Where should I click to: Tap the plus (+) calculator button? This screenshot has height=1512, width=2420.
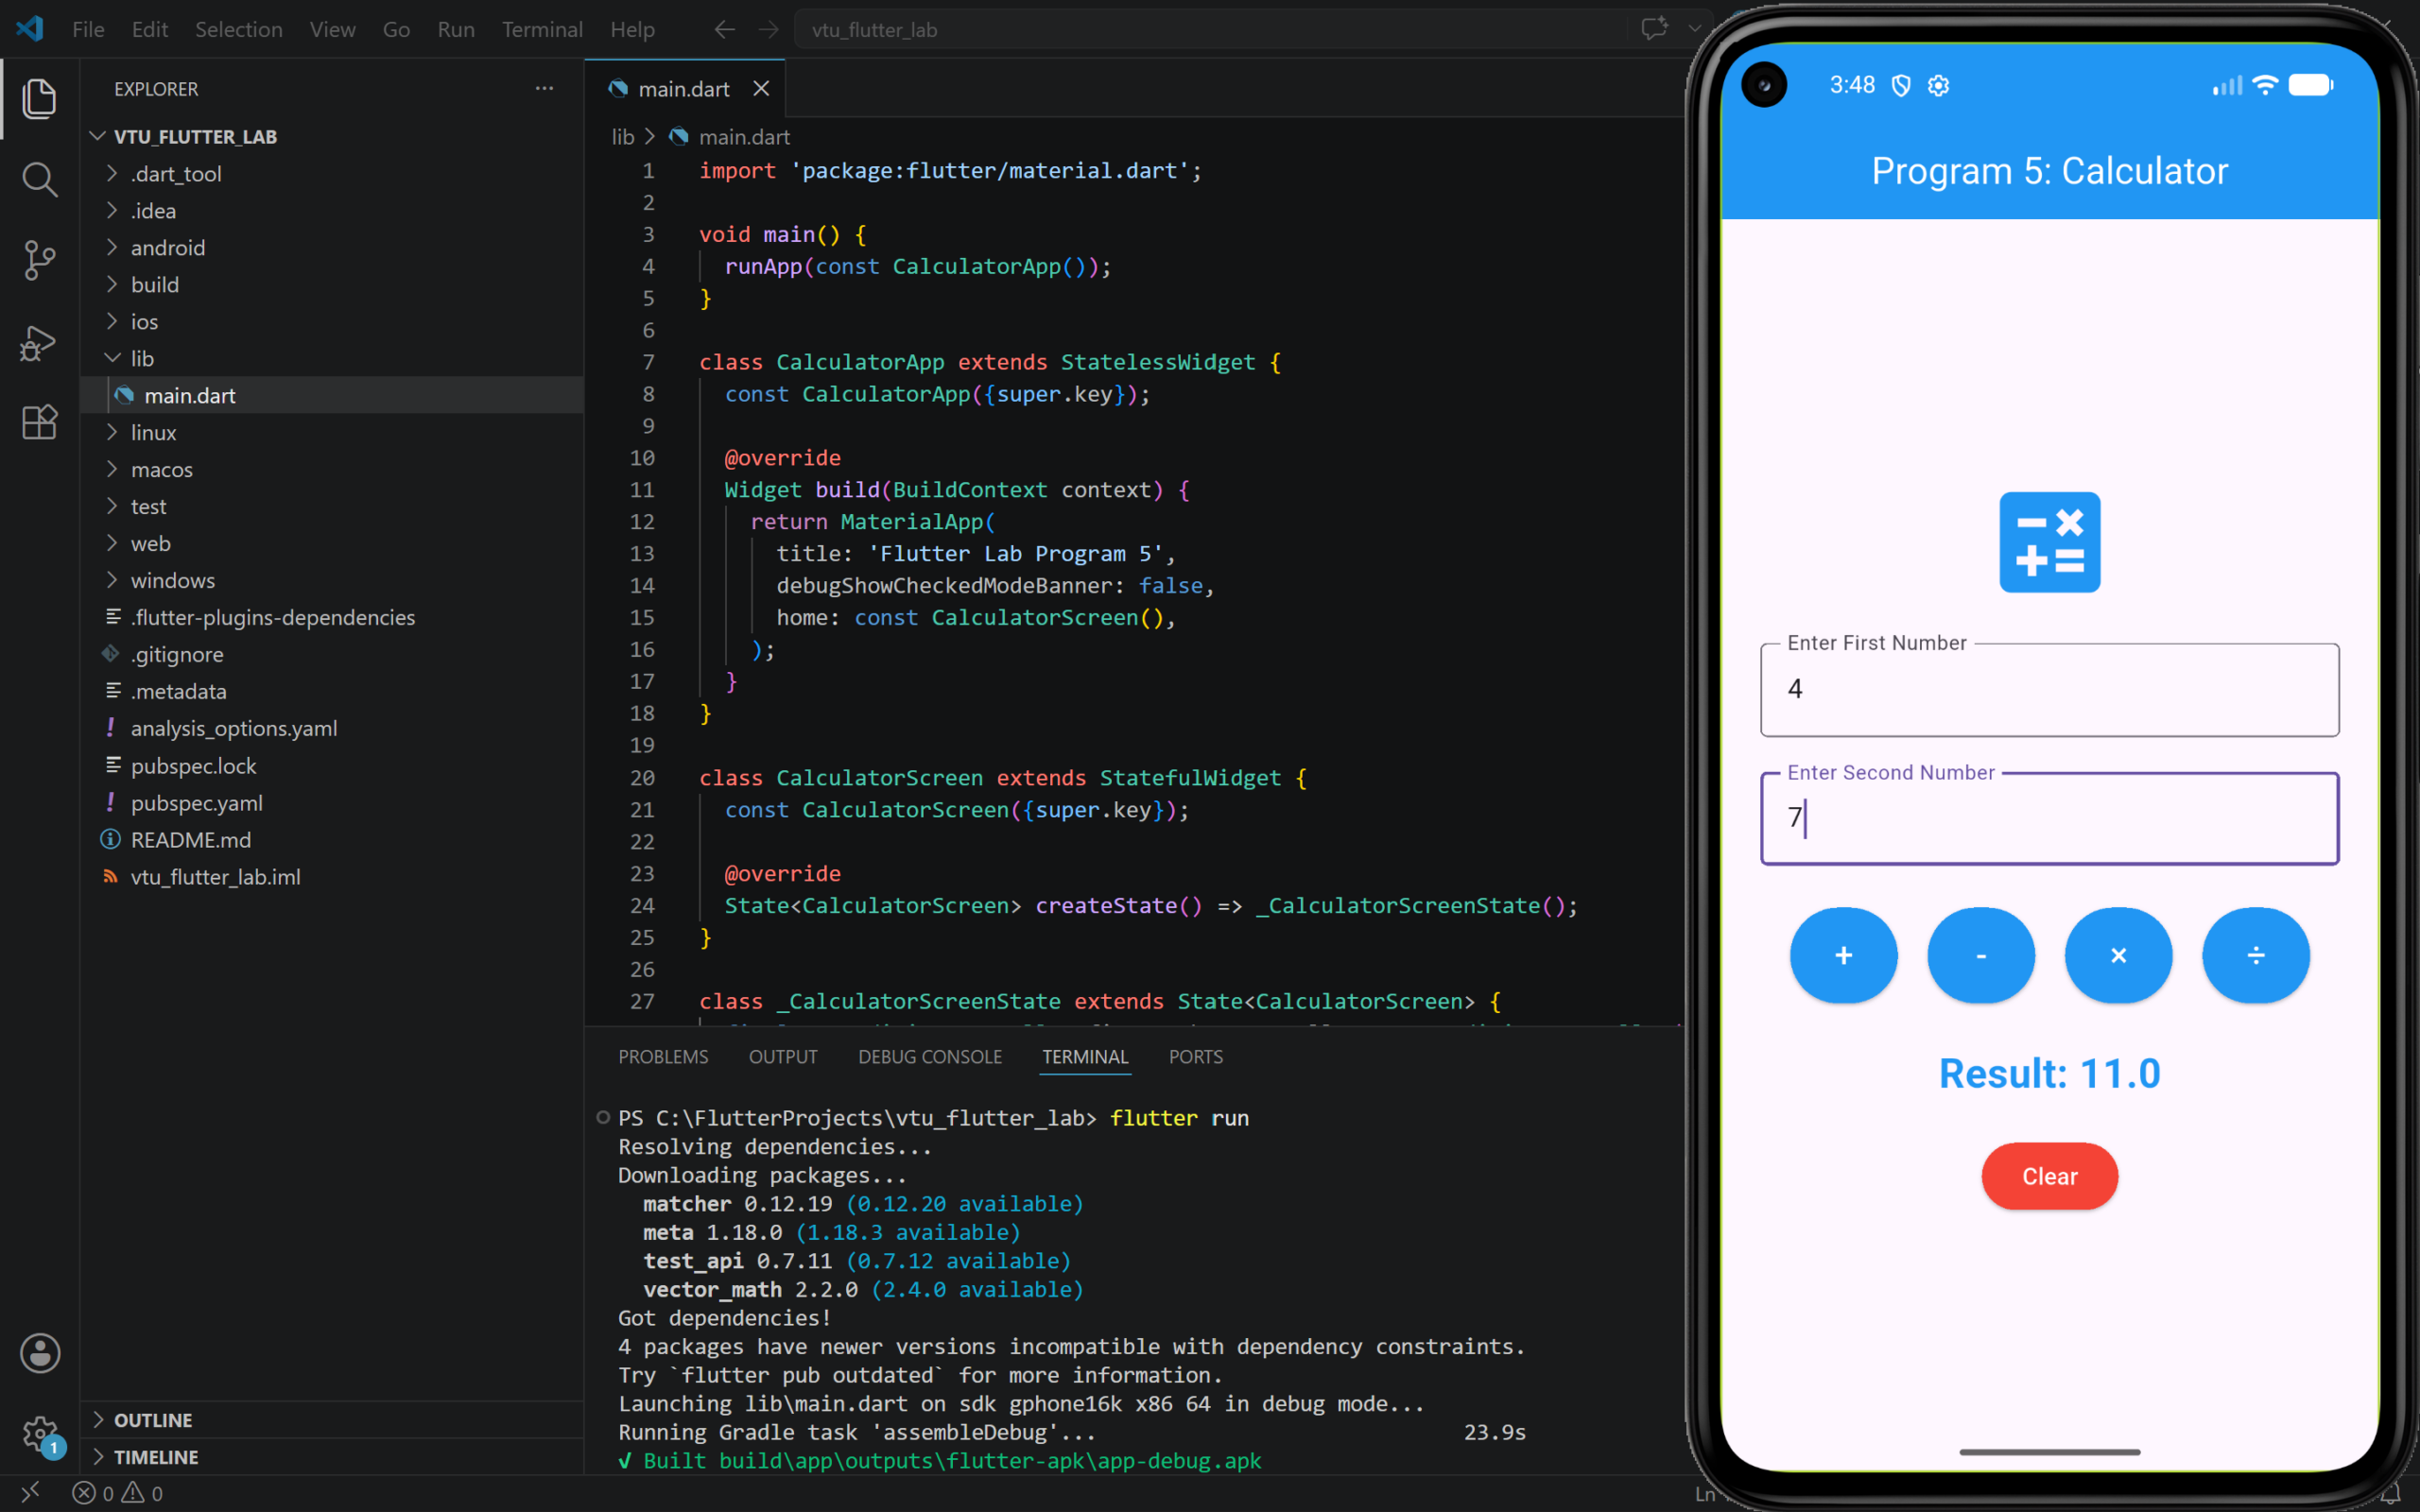pos(1843,955)
